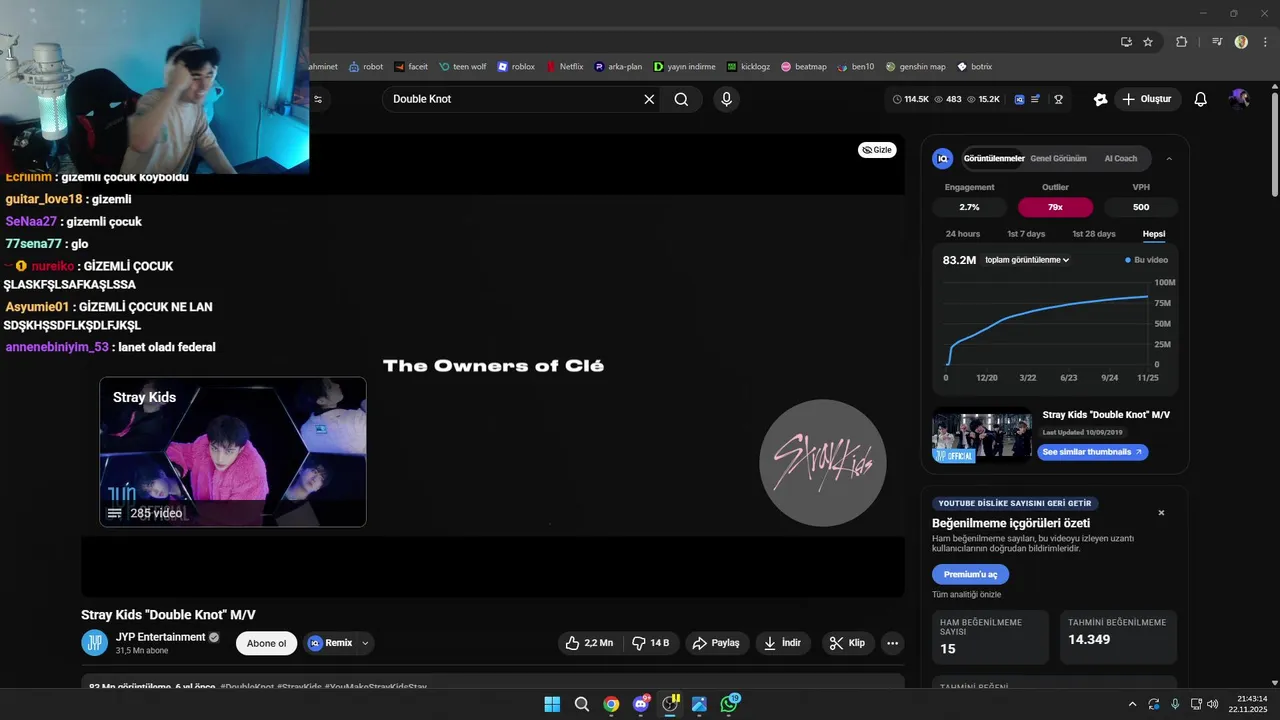Open toplam görüntülenme metric dropdown

click(1027, 260)
